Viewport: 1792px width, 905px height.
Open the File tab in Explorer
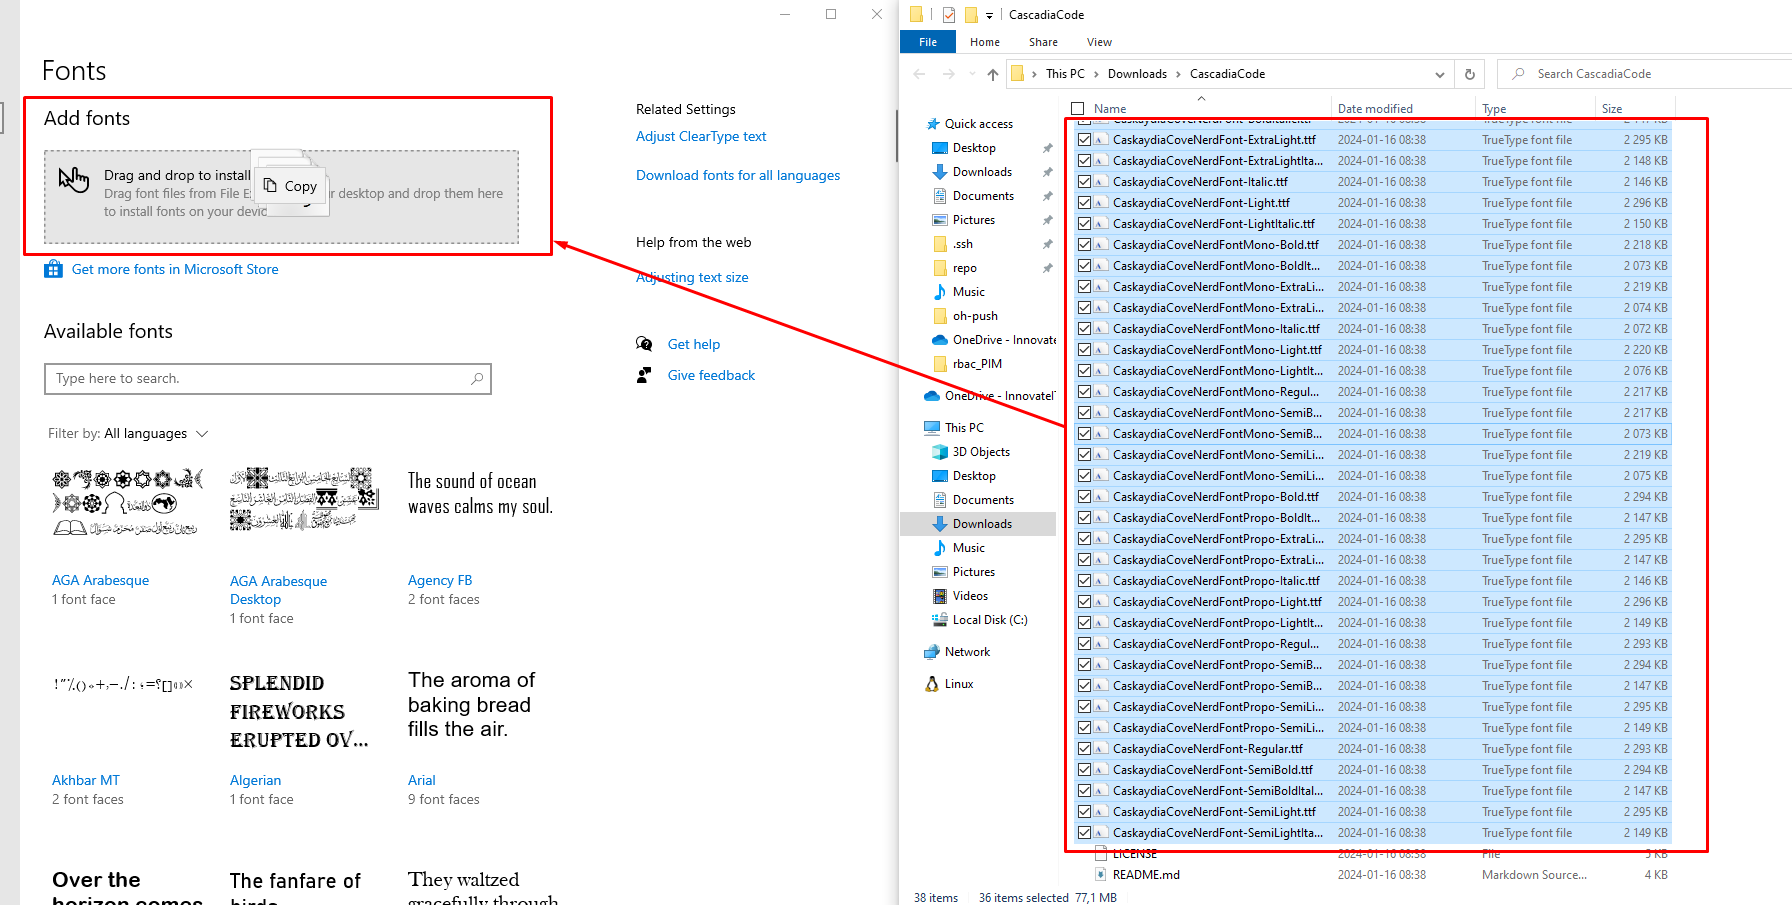928,42
